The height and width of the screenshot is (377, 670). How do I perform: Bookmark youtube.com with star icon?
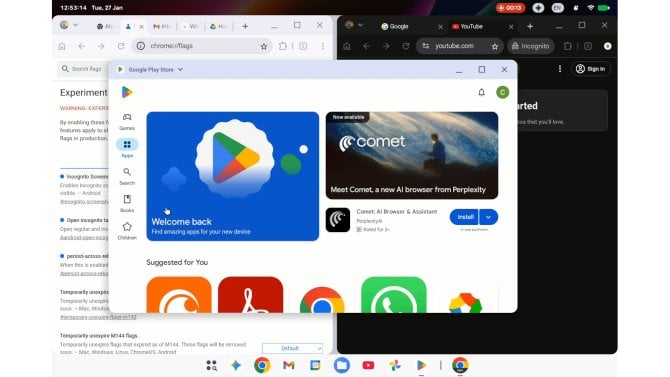pos(495,46)
